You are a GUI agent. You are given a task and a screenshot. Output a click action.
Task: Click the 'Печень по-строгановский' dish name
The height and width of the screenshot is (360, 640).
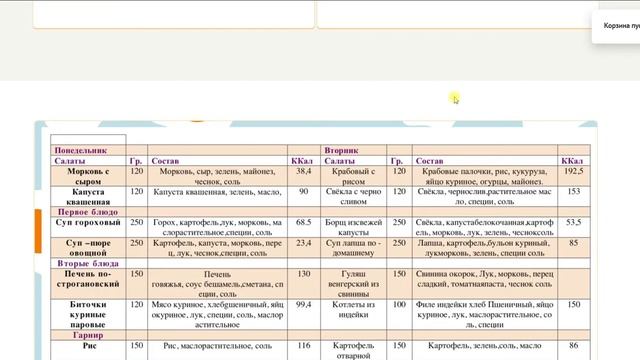tap(88, 279)
